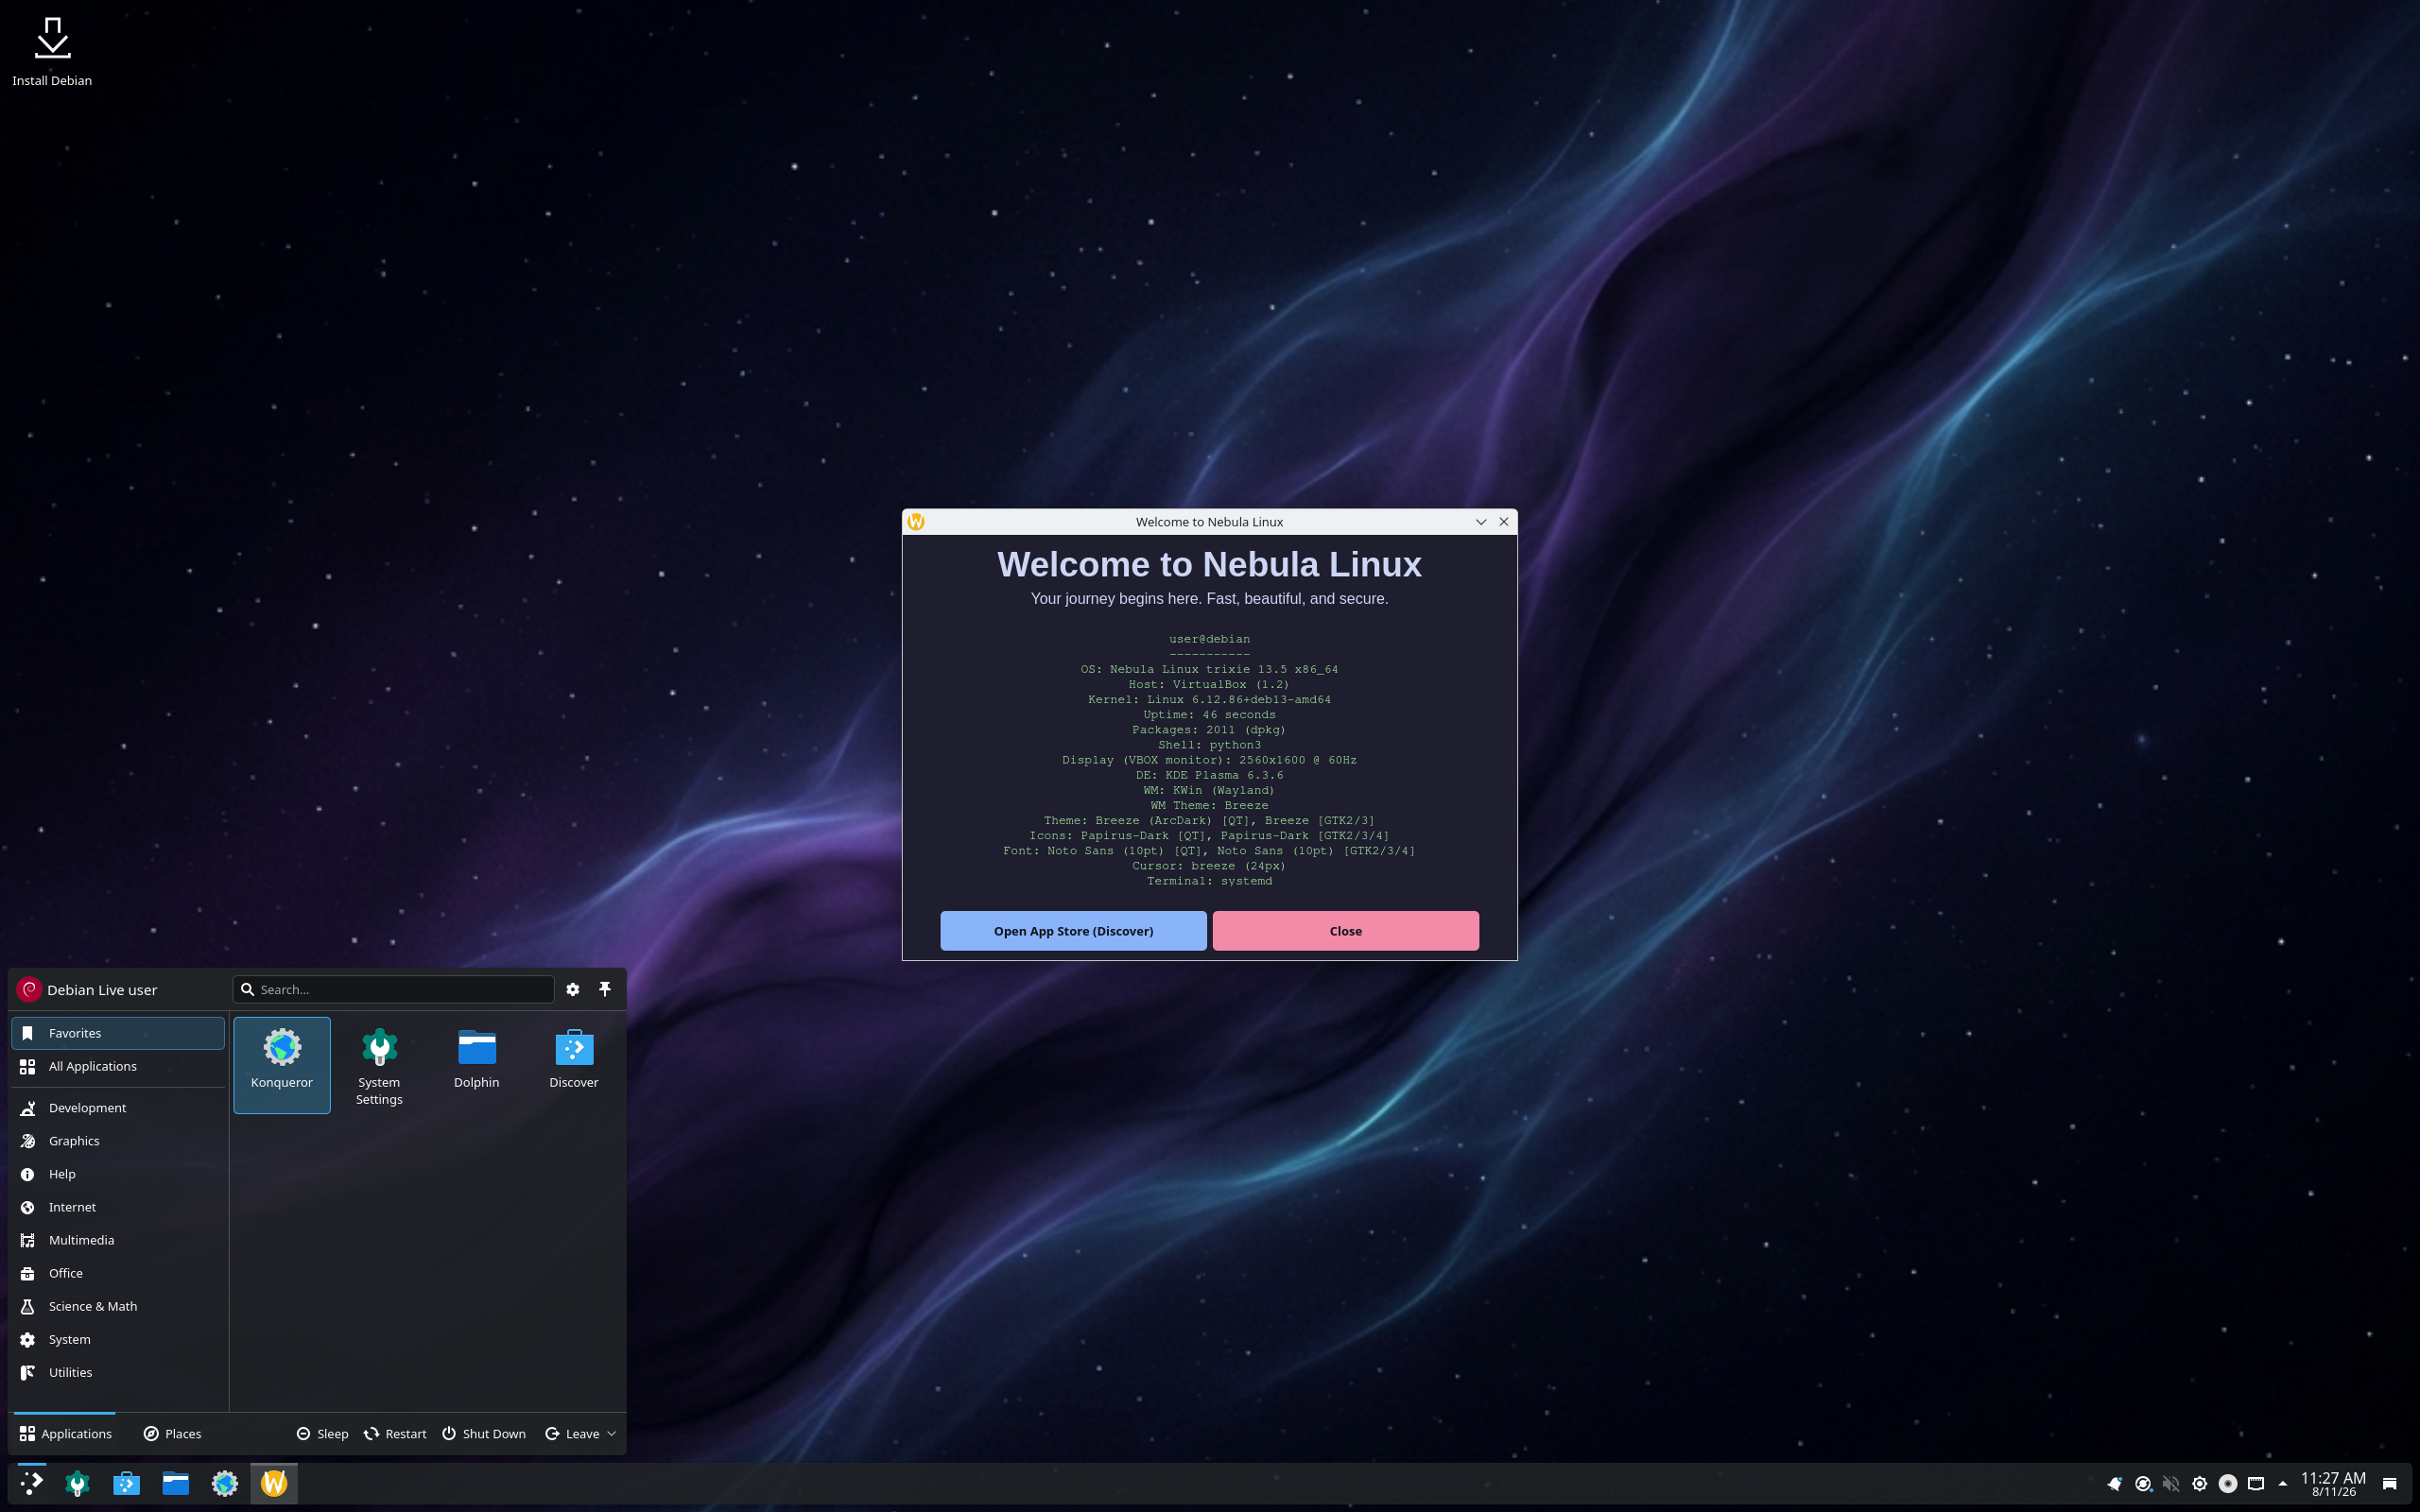Open the Help category
Image resolution: width=2420 pixels, height=1512 pixels.
[x=118, y=1174]
